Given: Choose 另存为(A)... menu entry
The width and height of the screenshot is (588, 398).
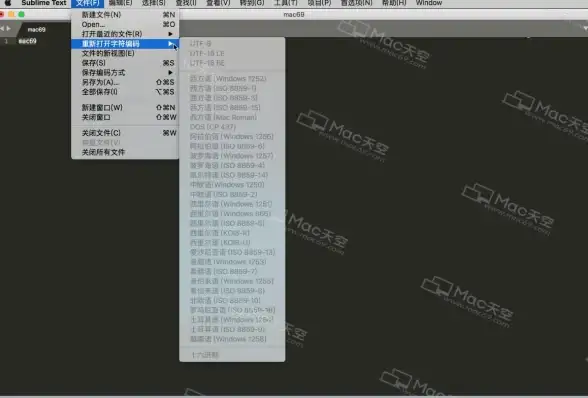Looking at the screenshot, I should point(125,82).
